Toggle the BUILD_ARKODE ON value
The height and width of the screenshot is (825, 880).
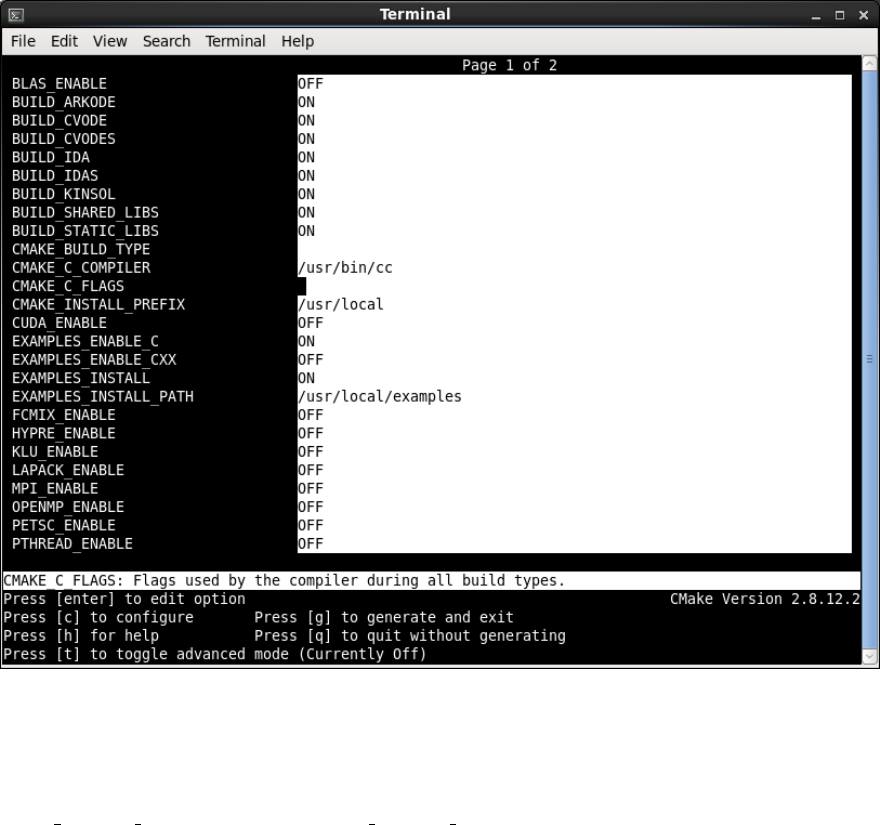pos(306,103)
